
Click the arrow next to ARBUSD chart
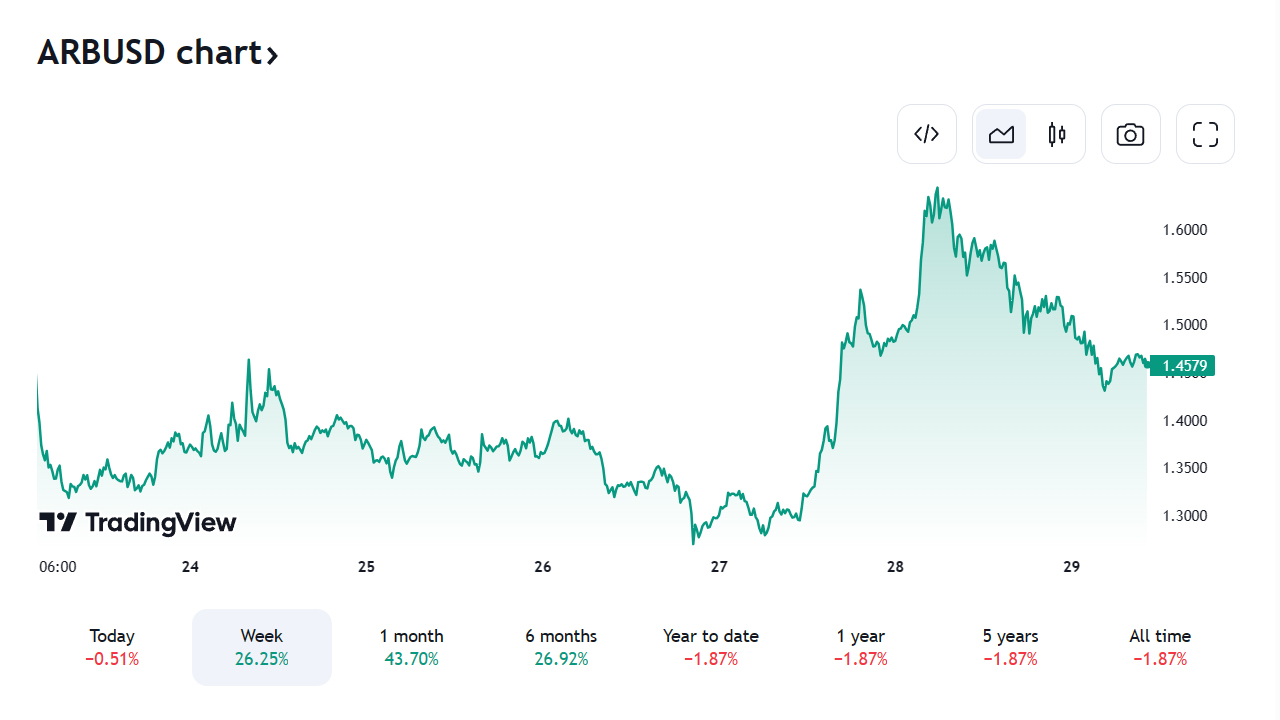(272, 55)
